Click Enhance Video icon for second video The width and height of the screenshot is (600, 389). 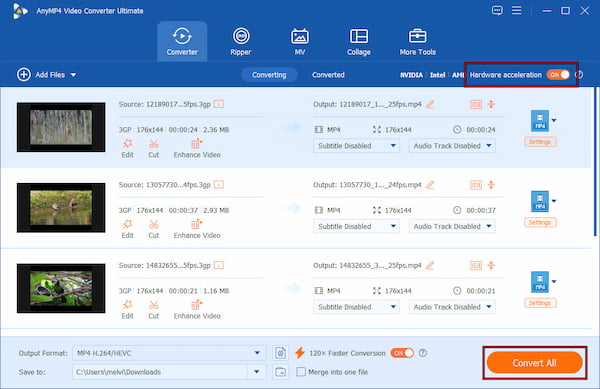coord(196,224)
